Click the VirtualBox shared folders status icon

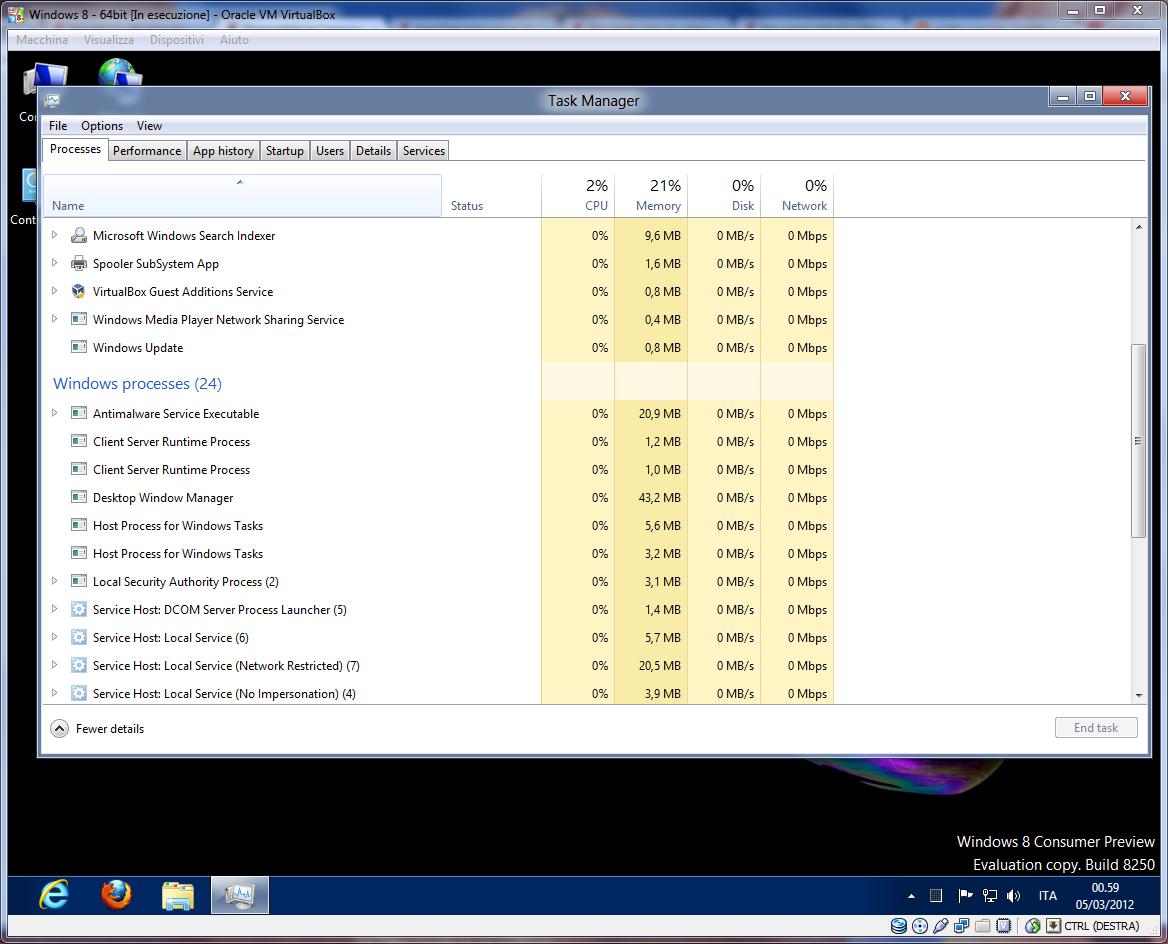coord(983,926)
